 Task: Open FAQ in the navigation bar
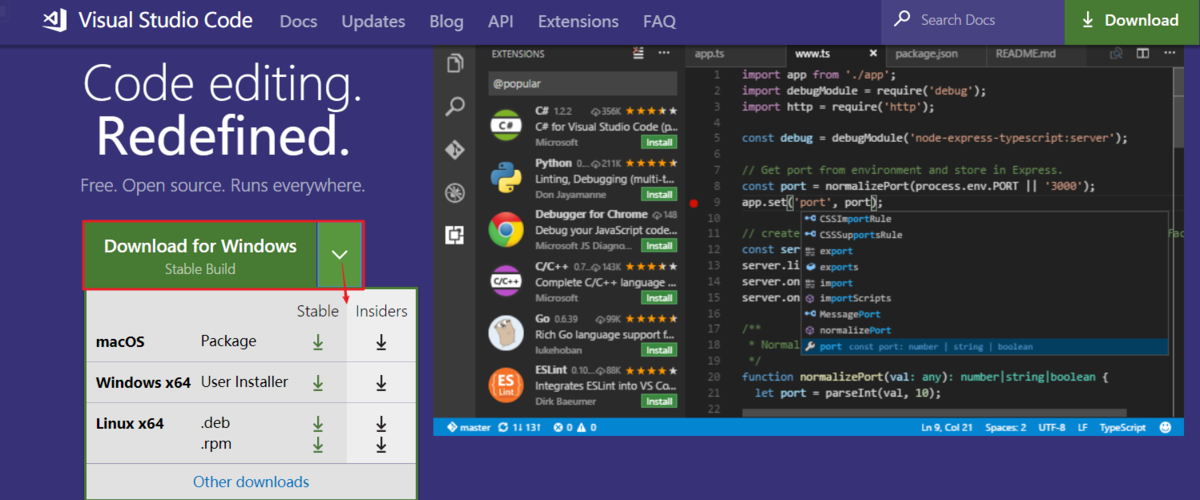[x=660, y=21]
